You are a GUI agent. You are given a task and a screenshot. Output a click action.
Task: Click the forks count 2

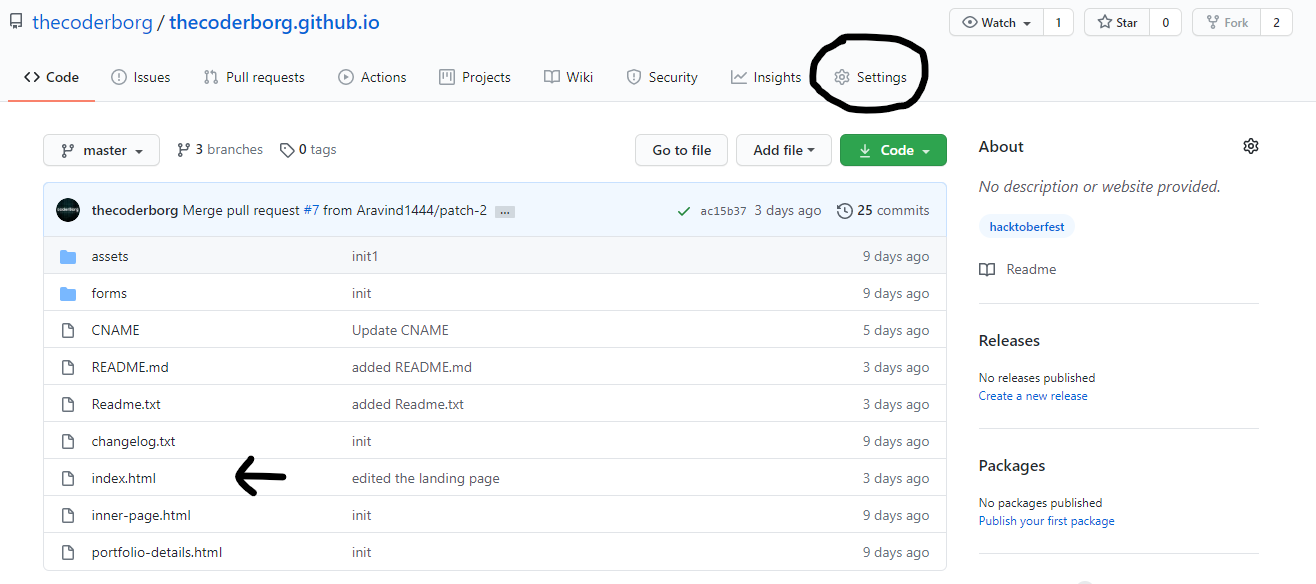coord(1276,22)
